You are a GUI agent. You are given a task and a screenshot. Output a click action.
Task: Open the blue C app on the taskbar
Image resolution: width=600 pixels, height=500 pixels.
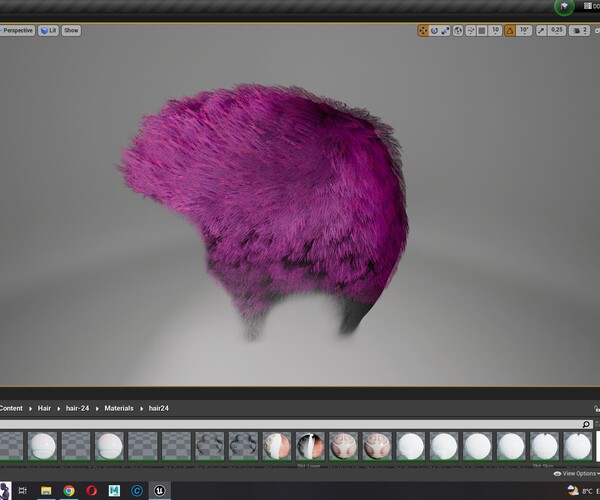pos(137,490)
